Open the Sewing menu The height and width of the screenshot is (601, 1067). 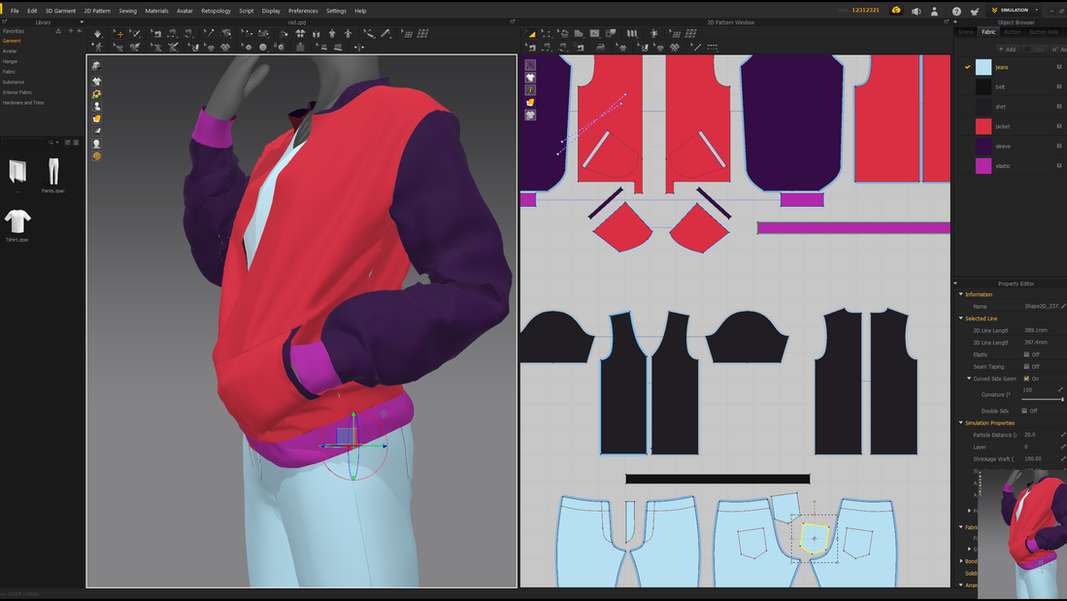127,11
